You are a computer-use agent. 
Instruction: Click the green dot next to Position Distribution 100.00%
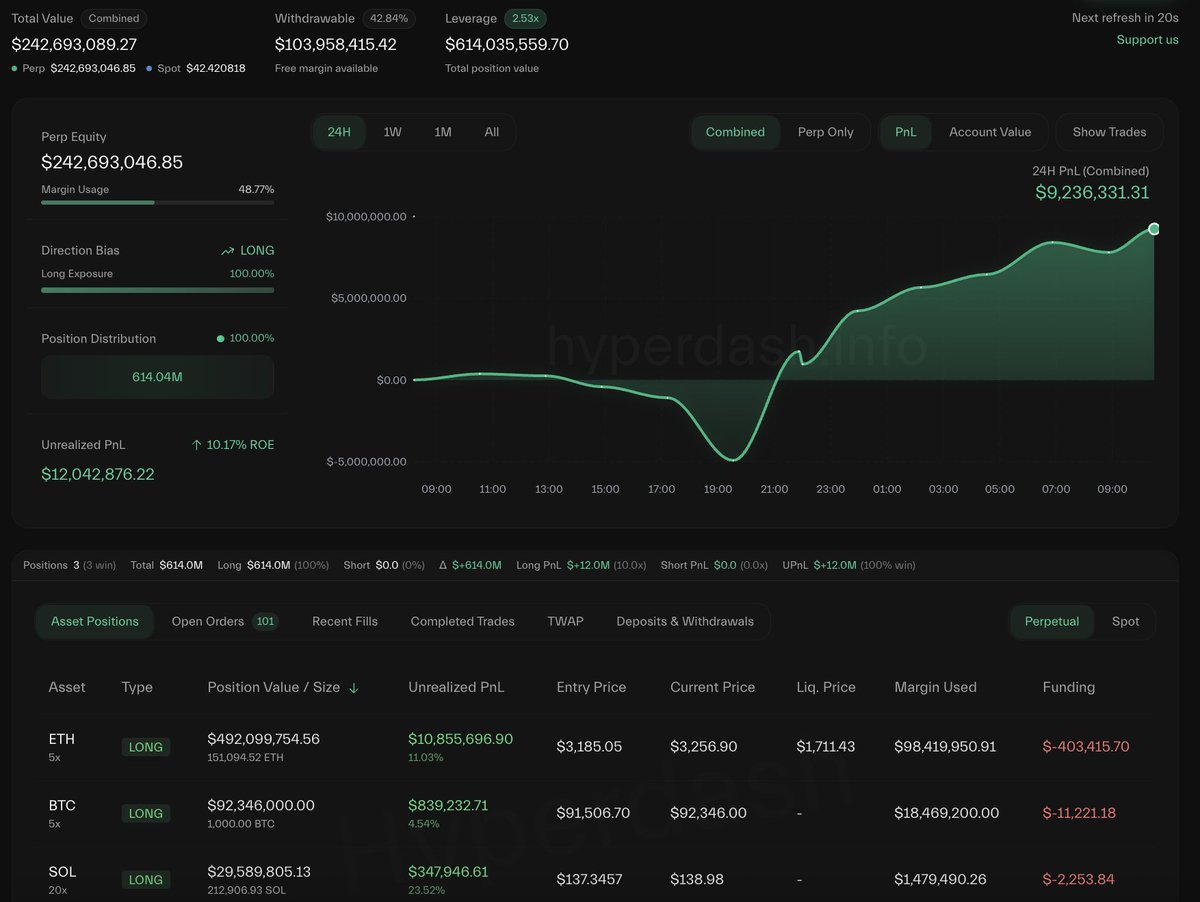220,339
